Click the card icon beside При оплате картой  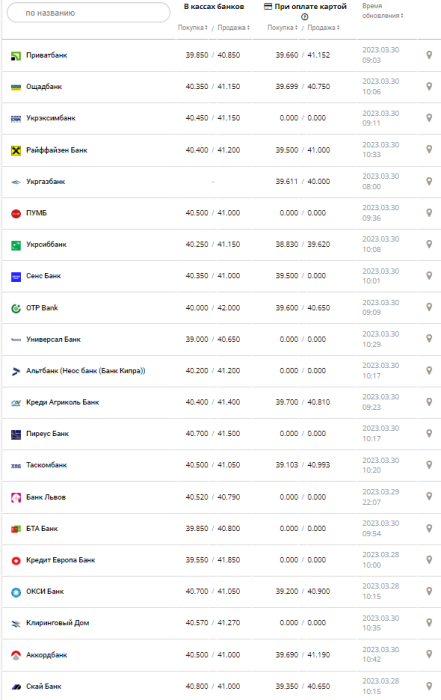click(x=268, y=7)
